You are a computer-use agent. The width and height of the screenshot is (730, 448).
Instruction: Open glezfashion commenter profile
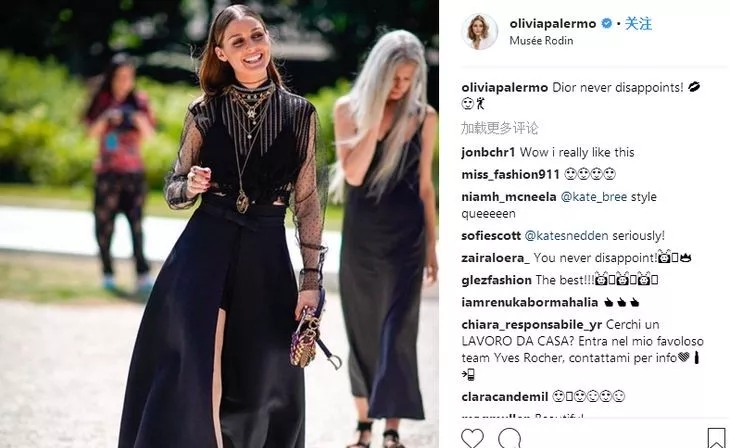(496, 280)
